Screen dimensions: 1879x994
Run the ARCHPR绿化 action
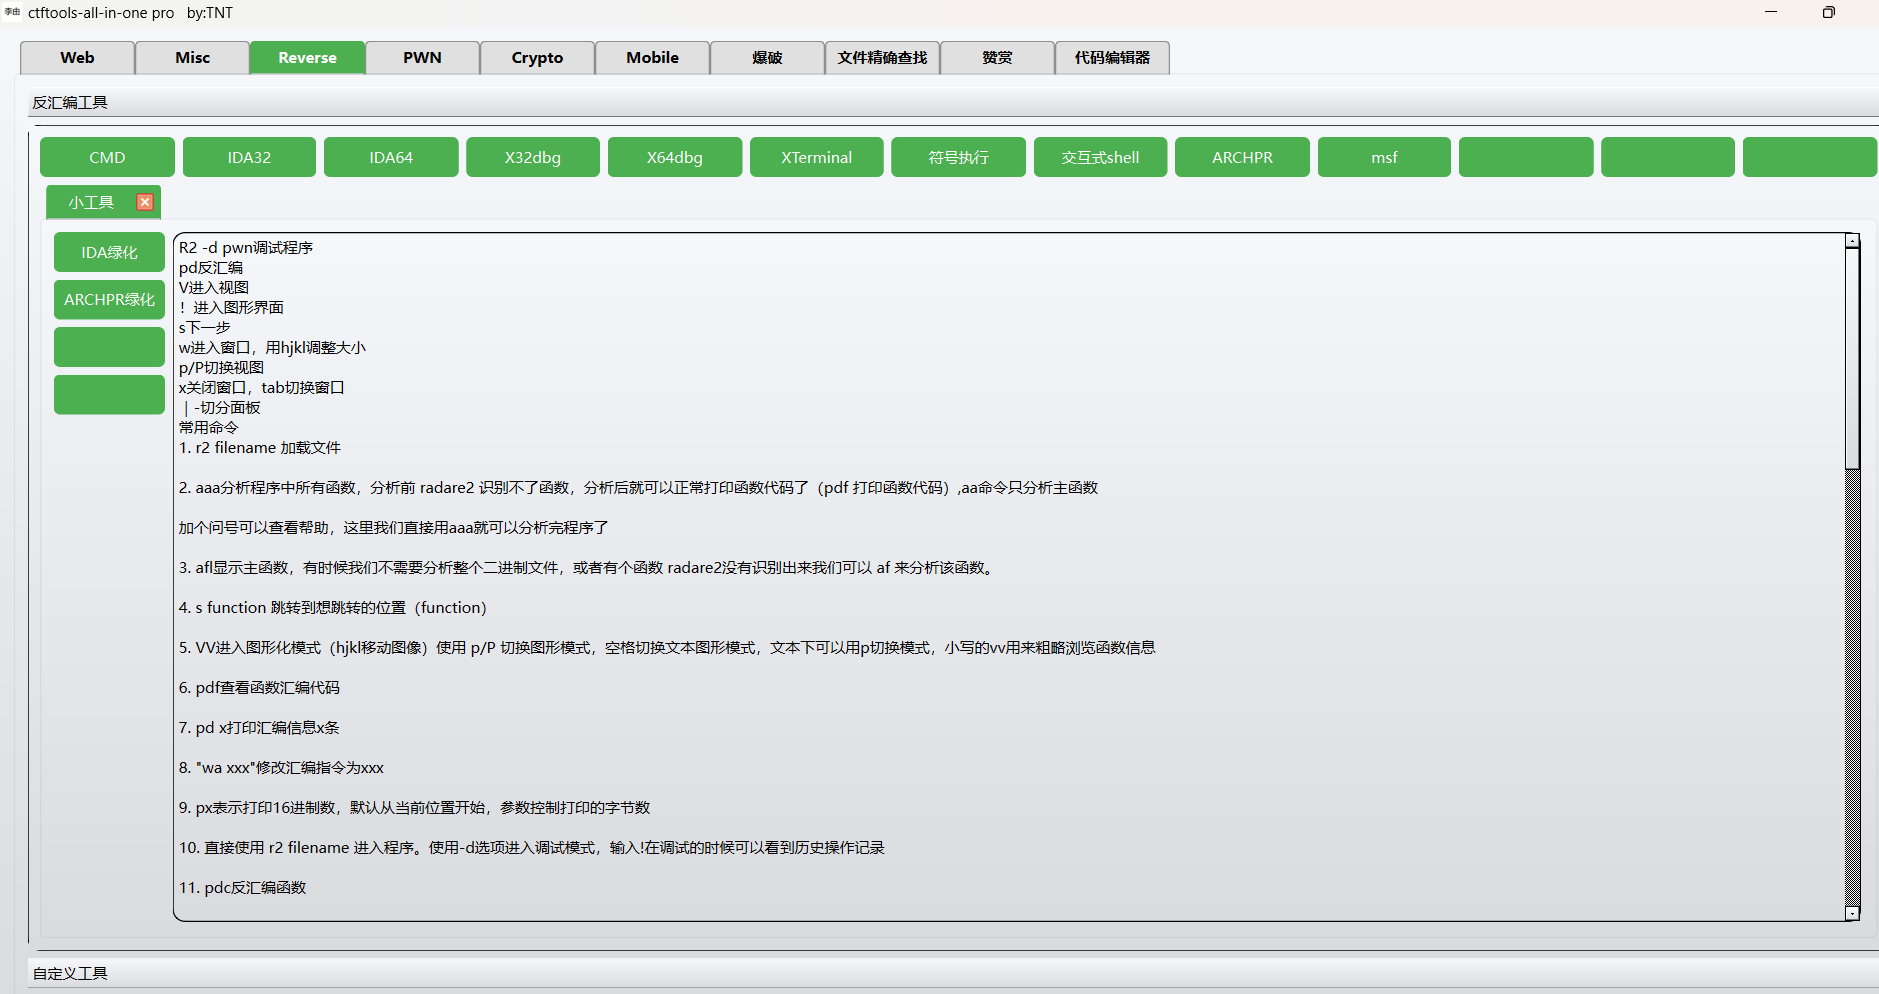[x=109, y=299]
